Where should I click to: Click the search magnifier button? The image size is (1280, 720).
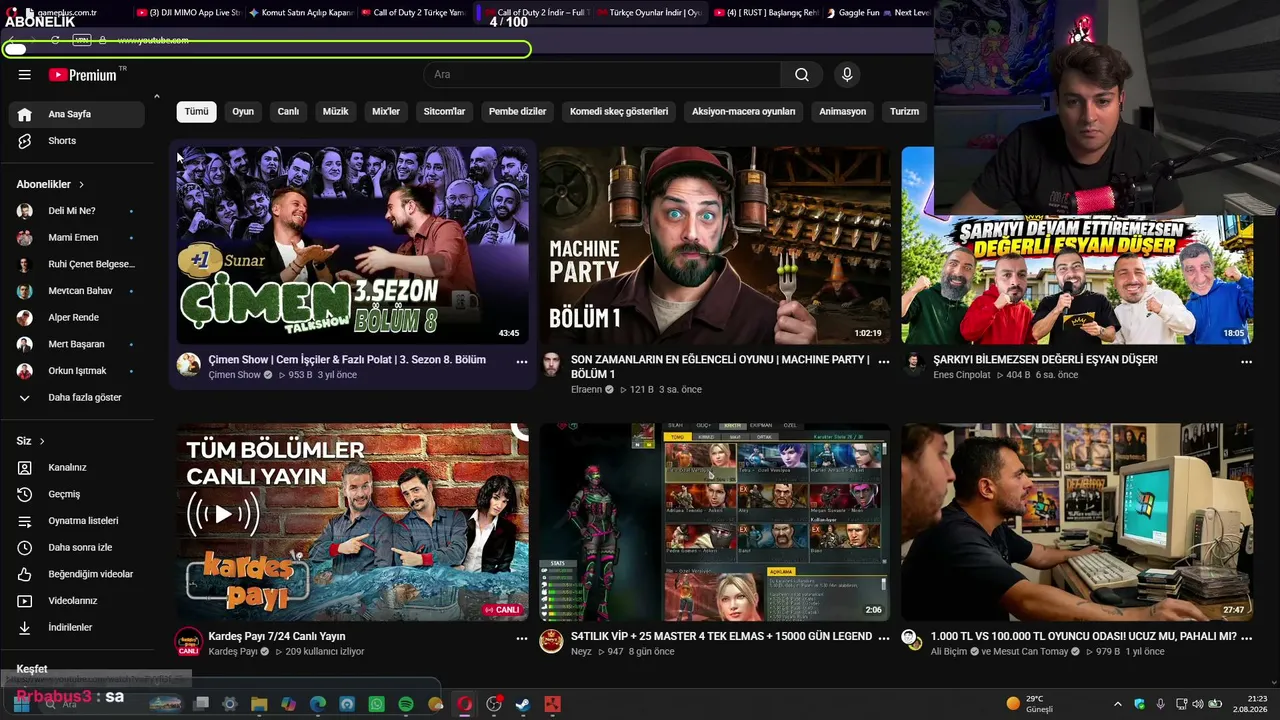(x=802, y=75)
